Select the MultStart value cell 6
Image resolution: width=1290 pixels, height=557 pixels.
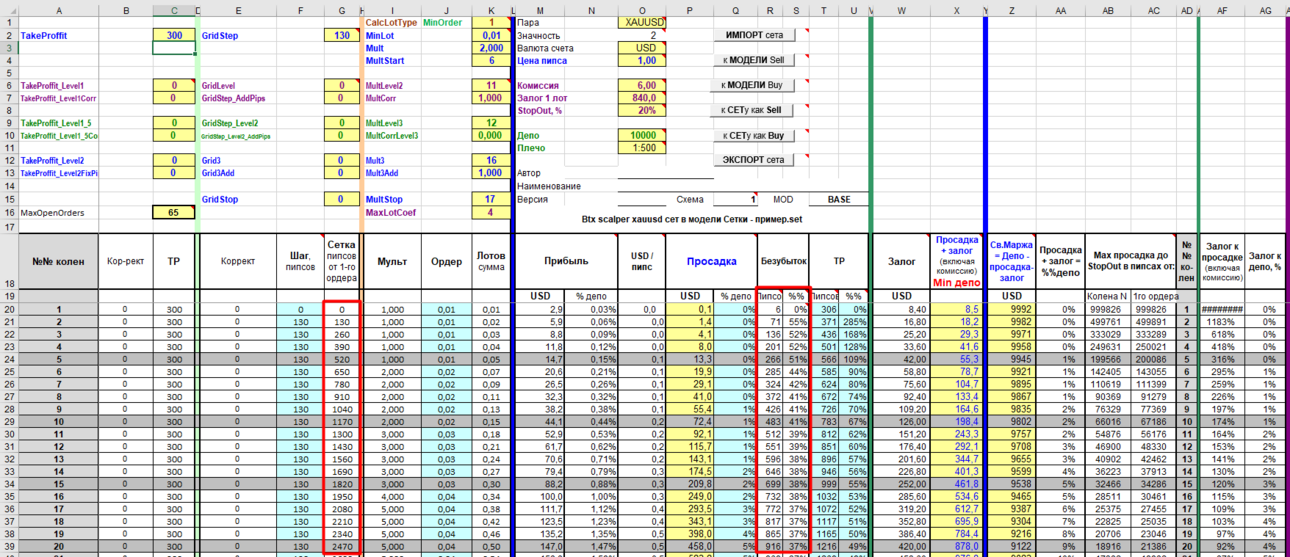click(490, 60)
